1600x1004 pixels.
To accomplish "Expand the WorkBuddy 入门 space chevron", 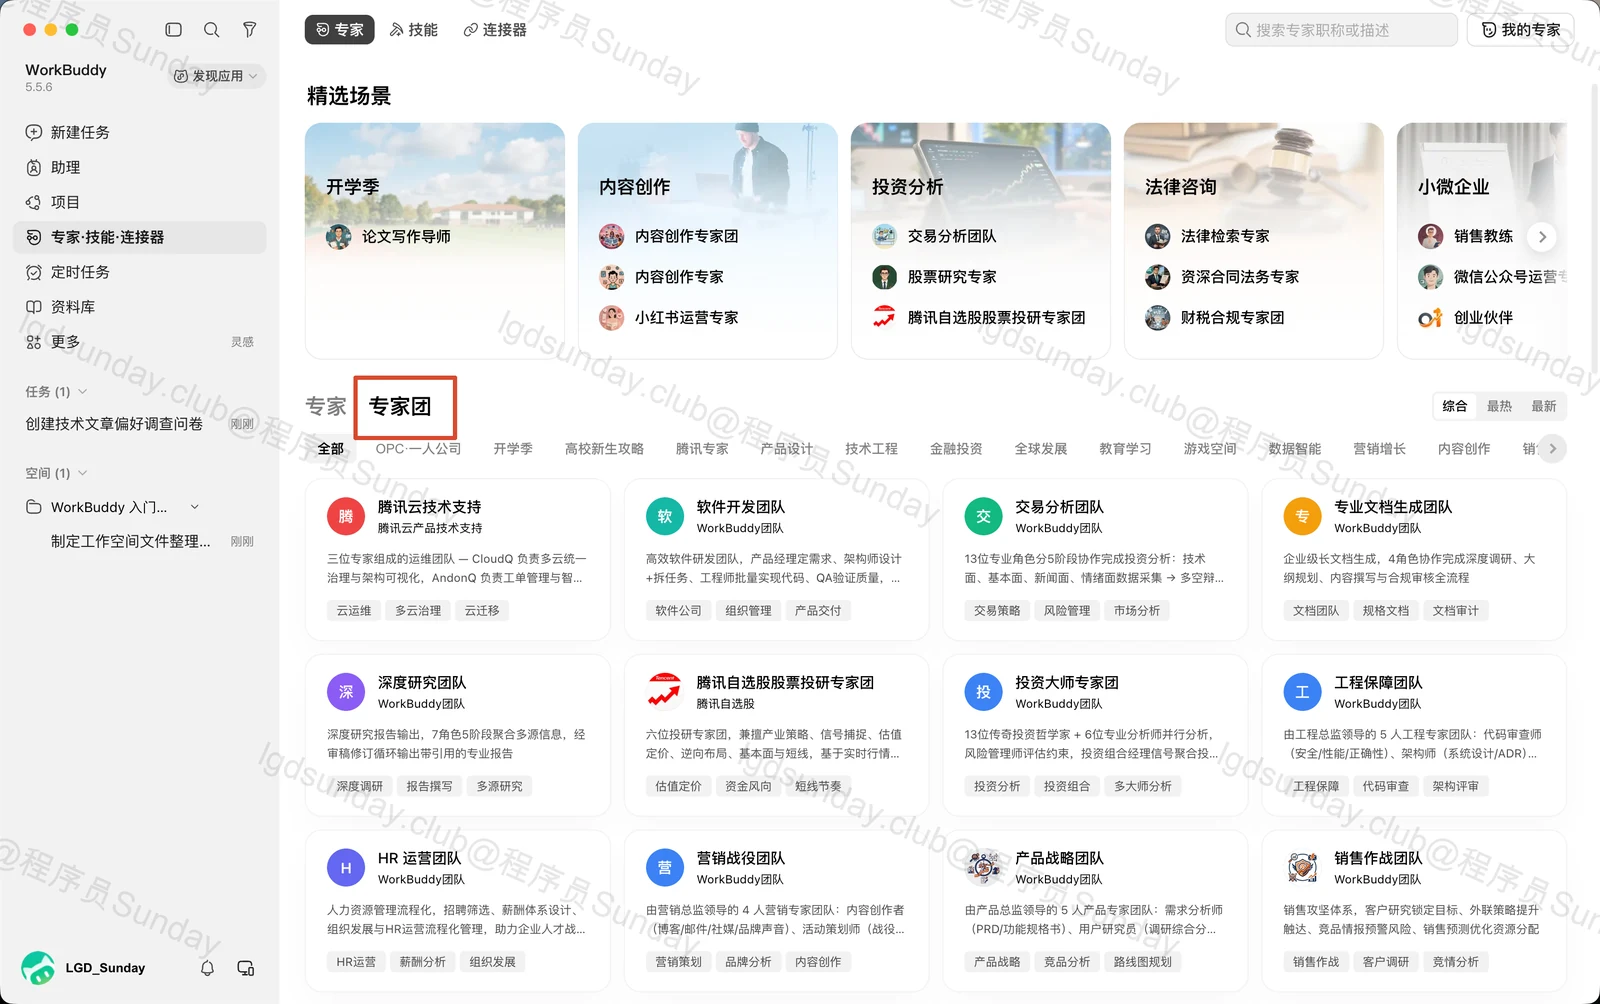I will click(x=195, y=507).
